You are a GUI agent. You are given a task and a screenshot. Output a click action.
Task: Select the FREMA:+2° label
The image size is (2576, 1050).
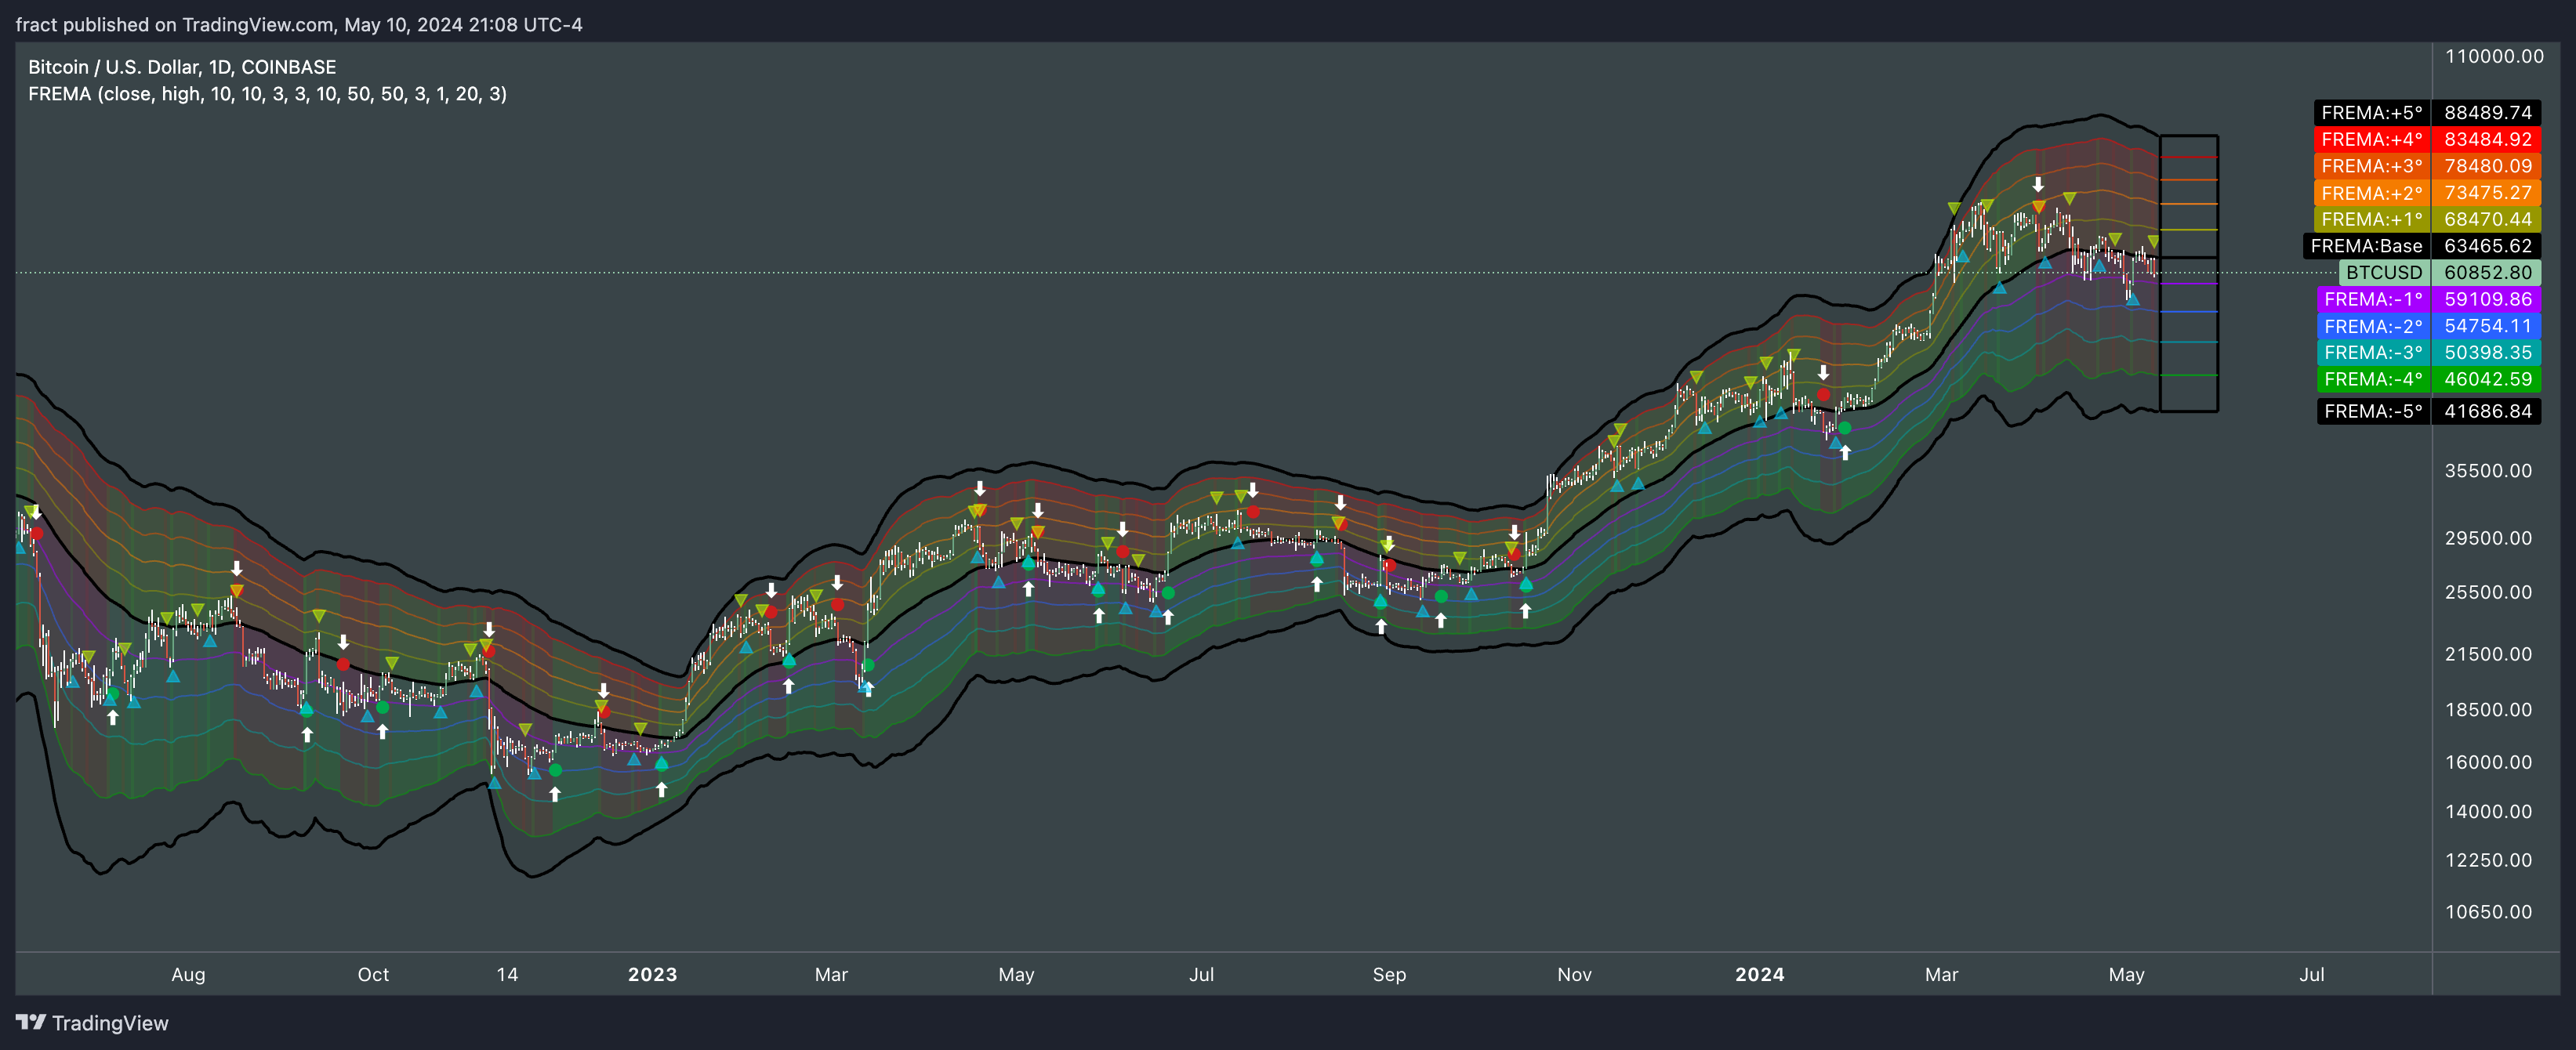pyautogui.click(x=2372, y=193)
